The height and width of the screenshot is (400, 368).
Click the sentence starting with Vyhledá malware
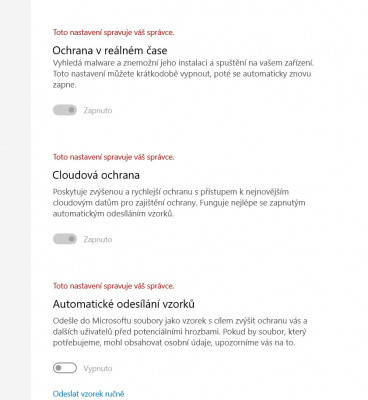click(x=183, y=63)
